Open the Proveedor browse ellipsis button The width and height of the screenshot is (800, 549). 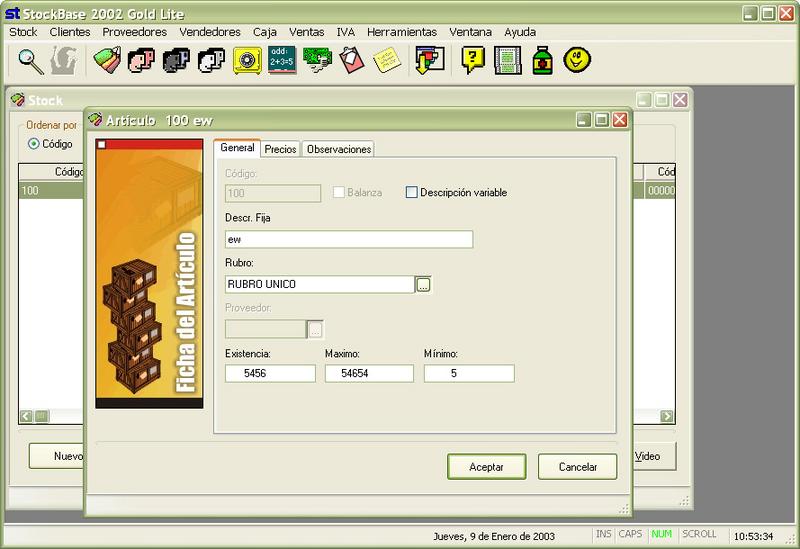point(315,330)
